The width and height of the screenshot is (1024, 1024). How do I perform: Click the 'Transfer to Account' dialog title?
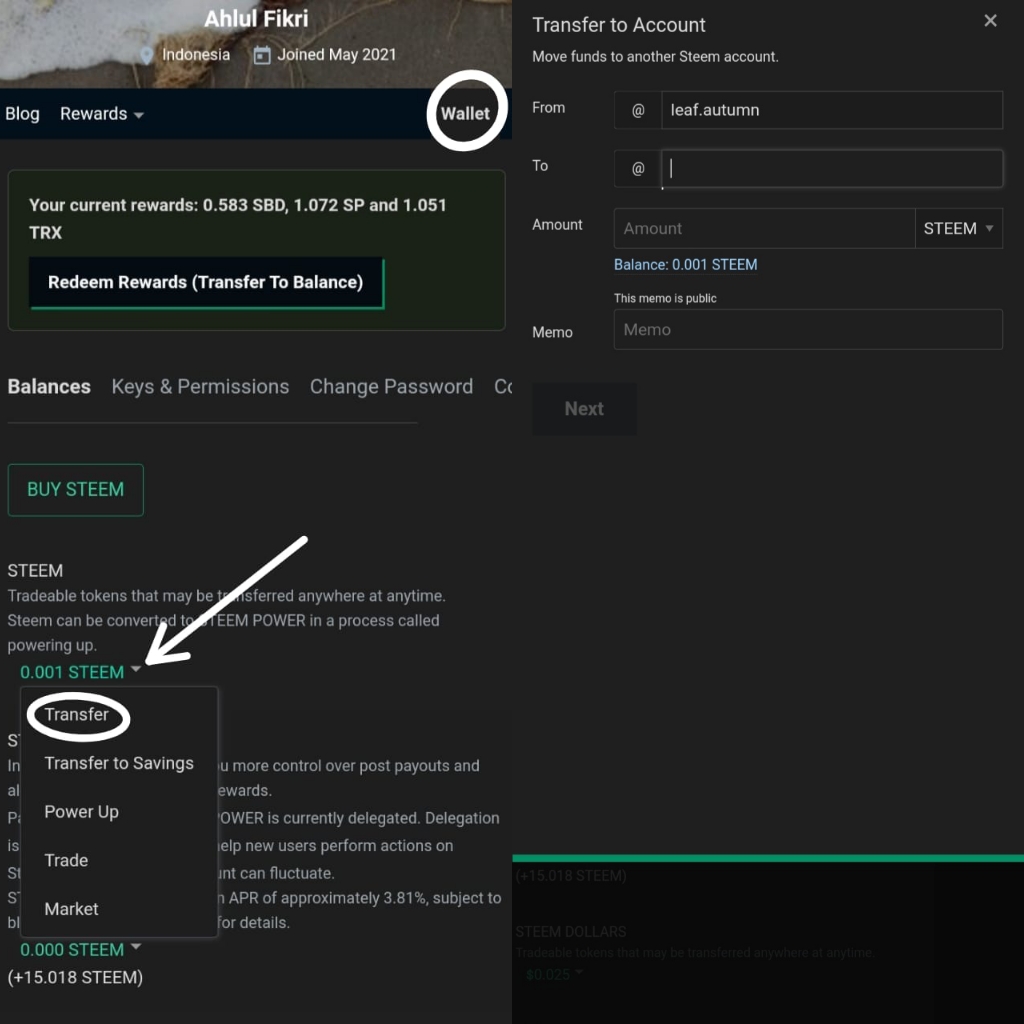coord(618,25)
